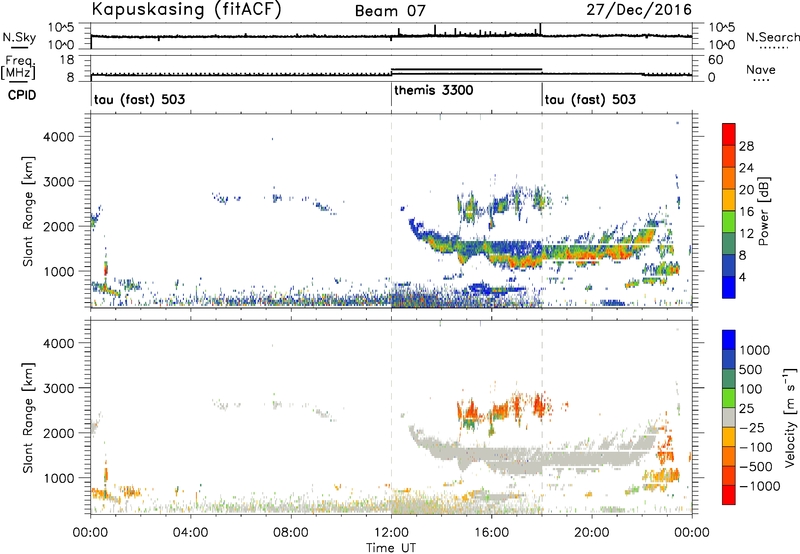
Task: Click the red echo near 1000 km at 00:30
Action: click(x=106, y=269)
